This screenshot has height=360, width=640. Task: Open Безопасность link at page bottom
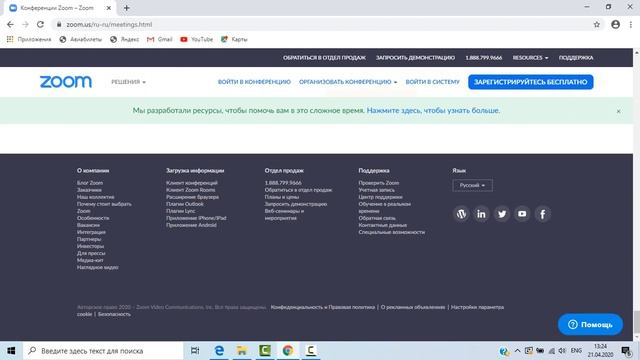click(114, 314)
